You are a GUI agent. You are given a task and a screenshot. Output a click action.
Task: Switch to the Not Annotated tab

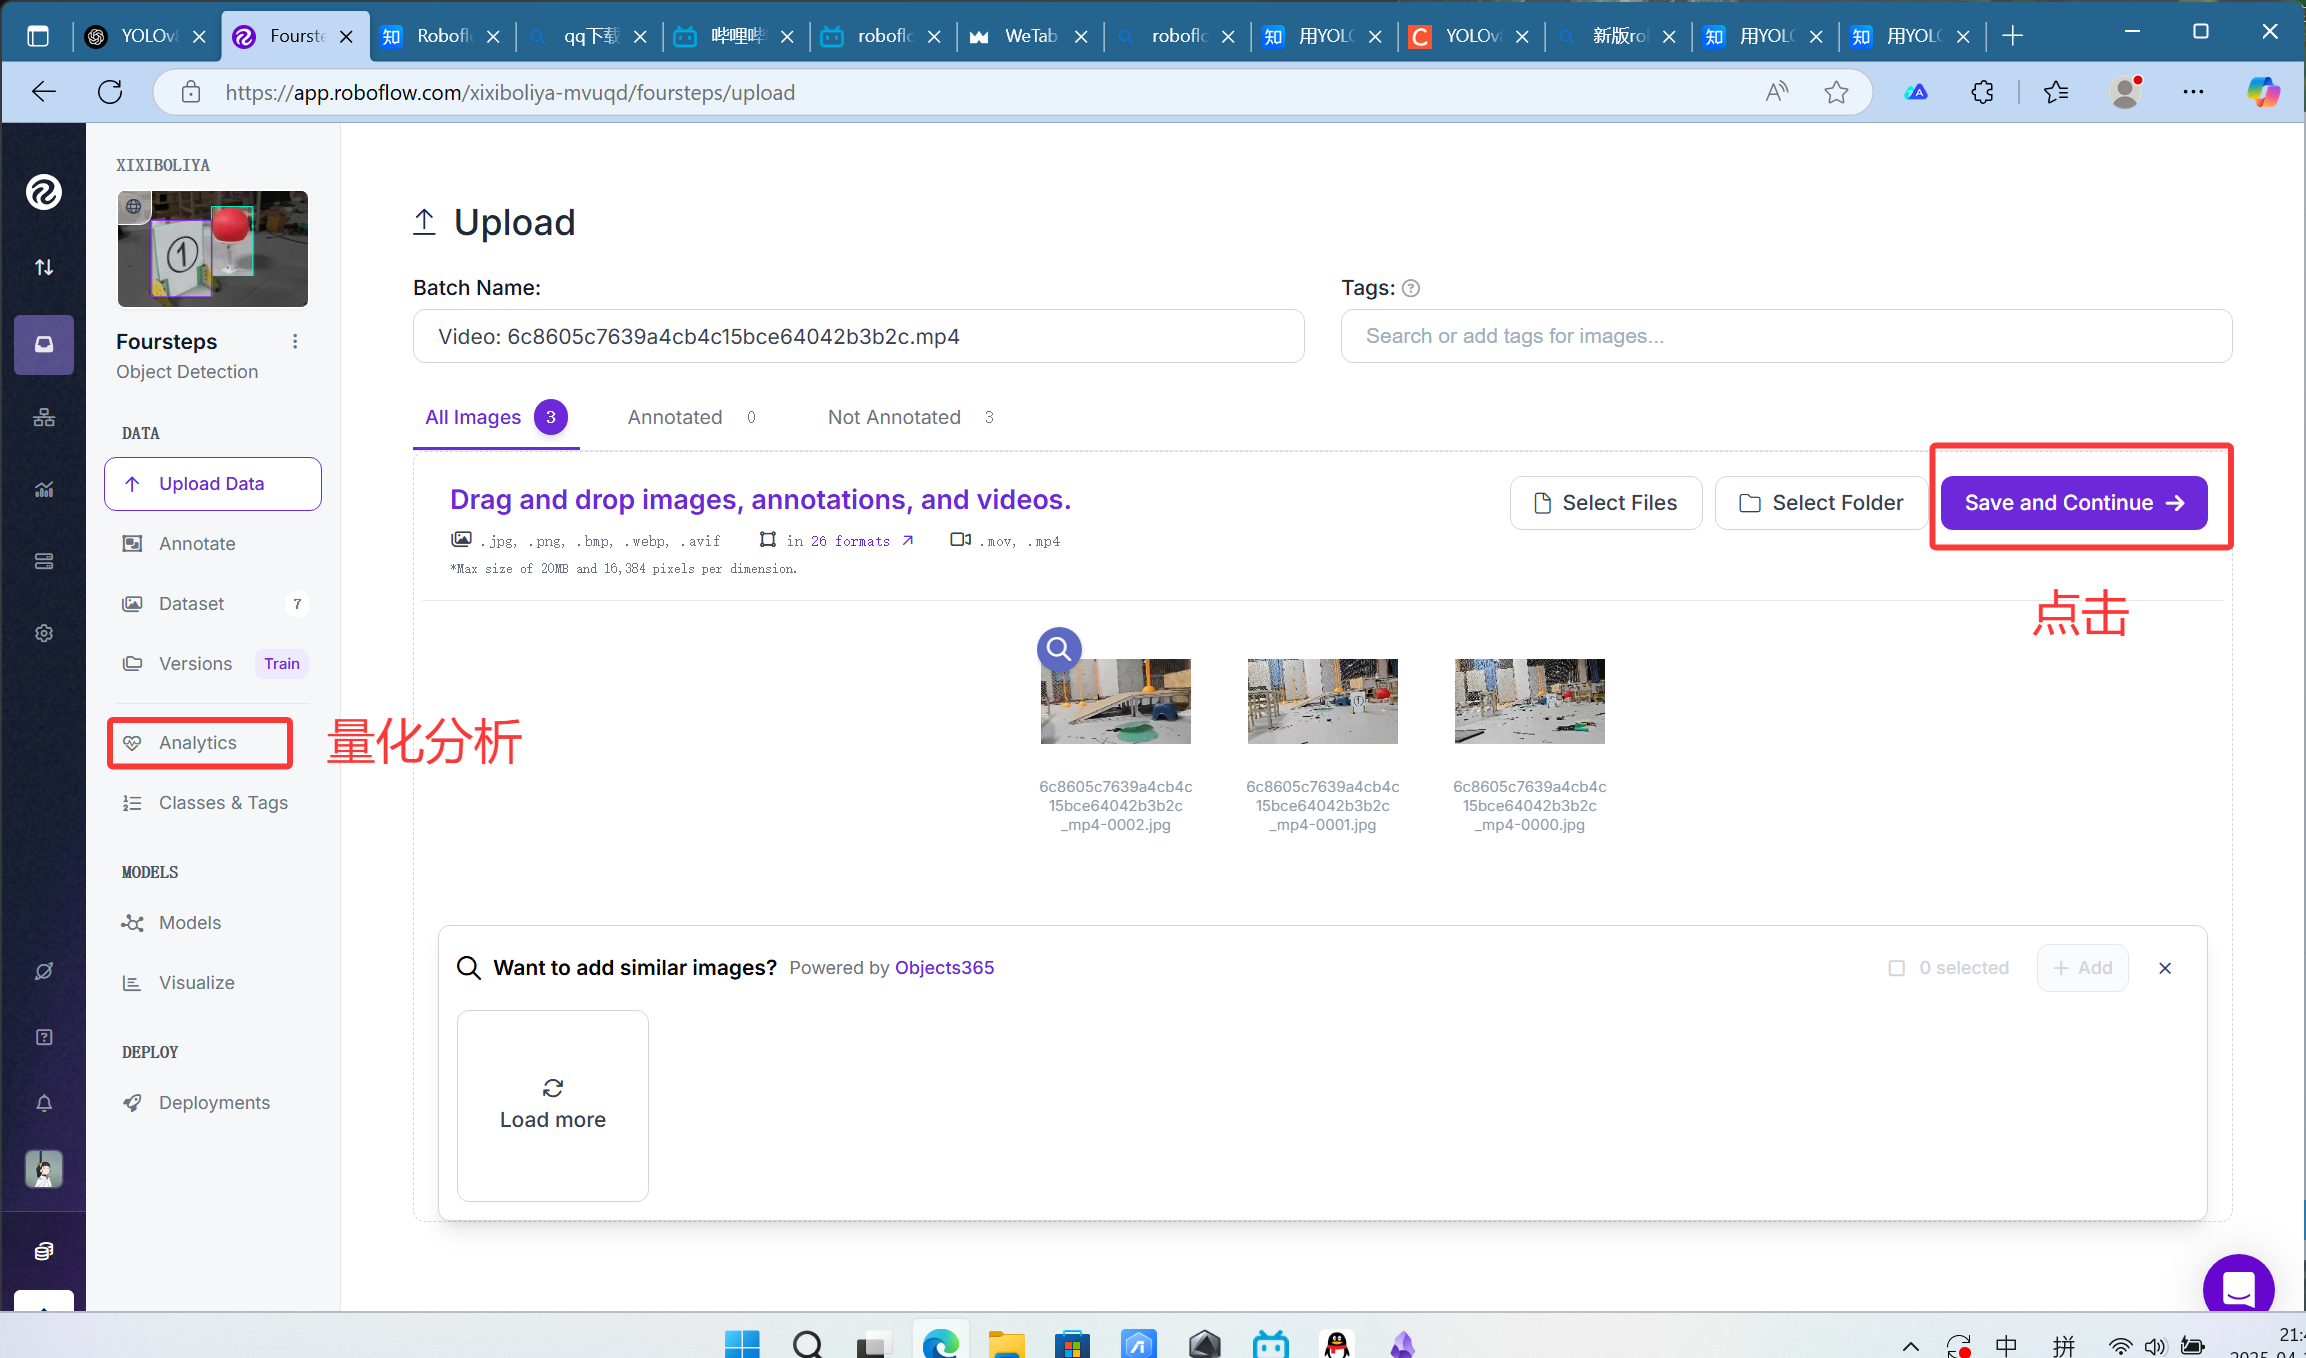coord(894,417)
